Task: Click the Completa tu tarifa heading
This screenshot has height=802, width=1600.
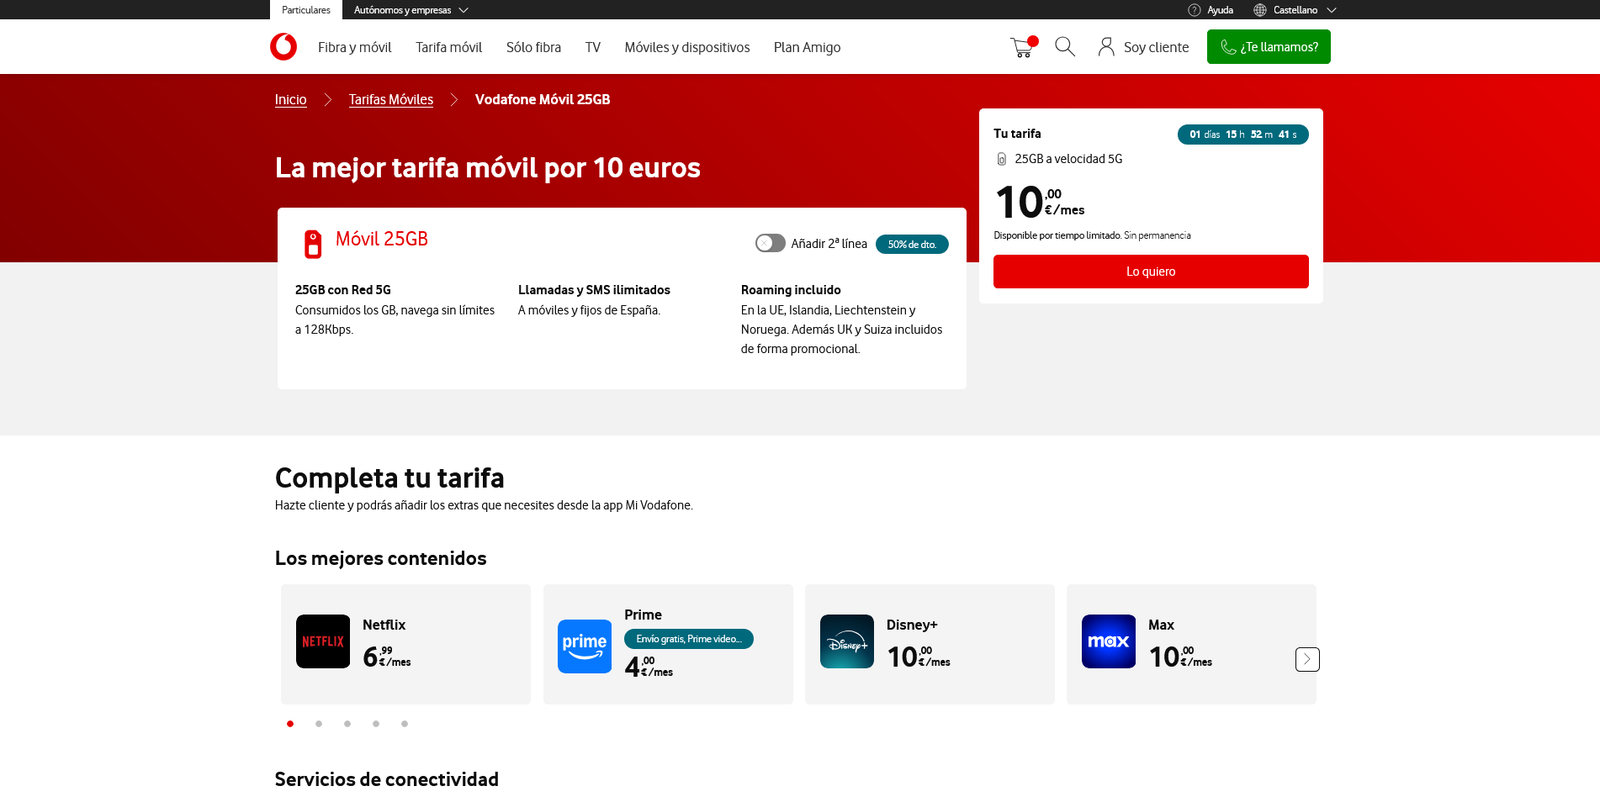Action: [390, 478]
